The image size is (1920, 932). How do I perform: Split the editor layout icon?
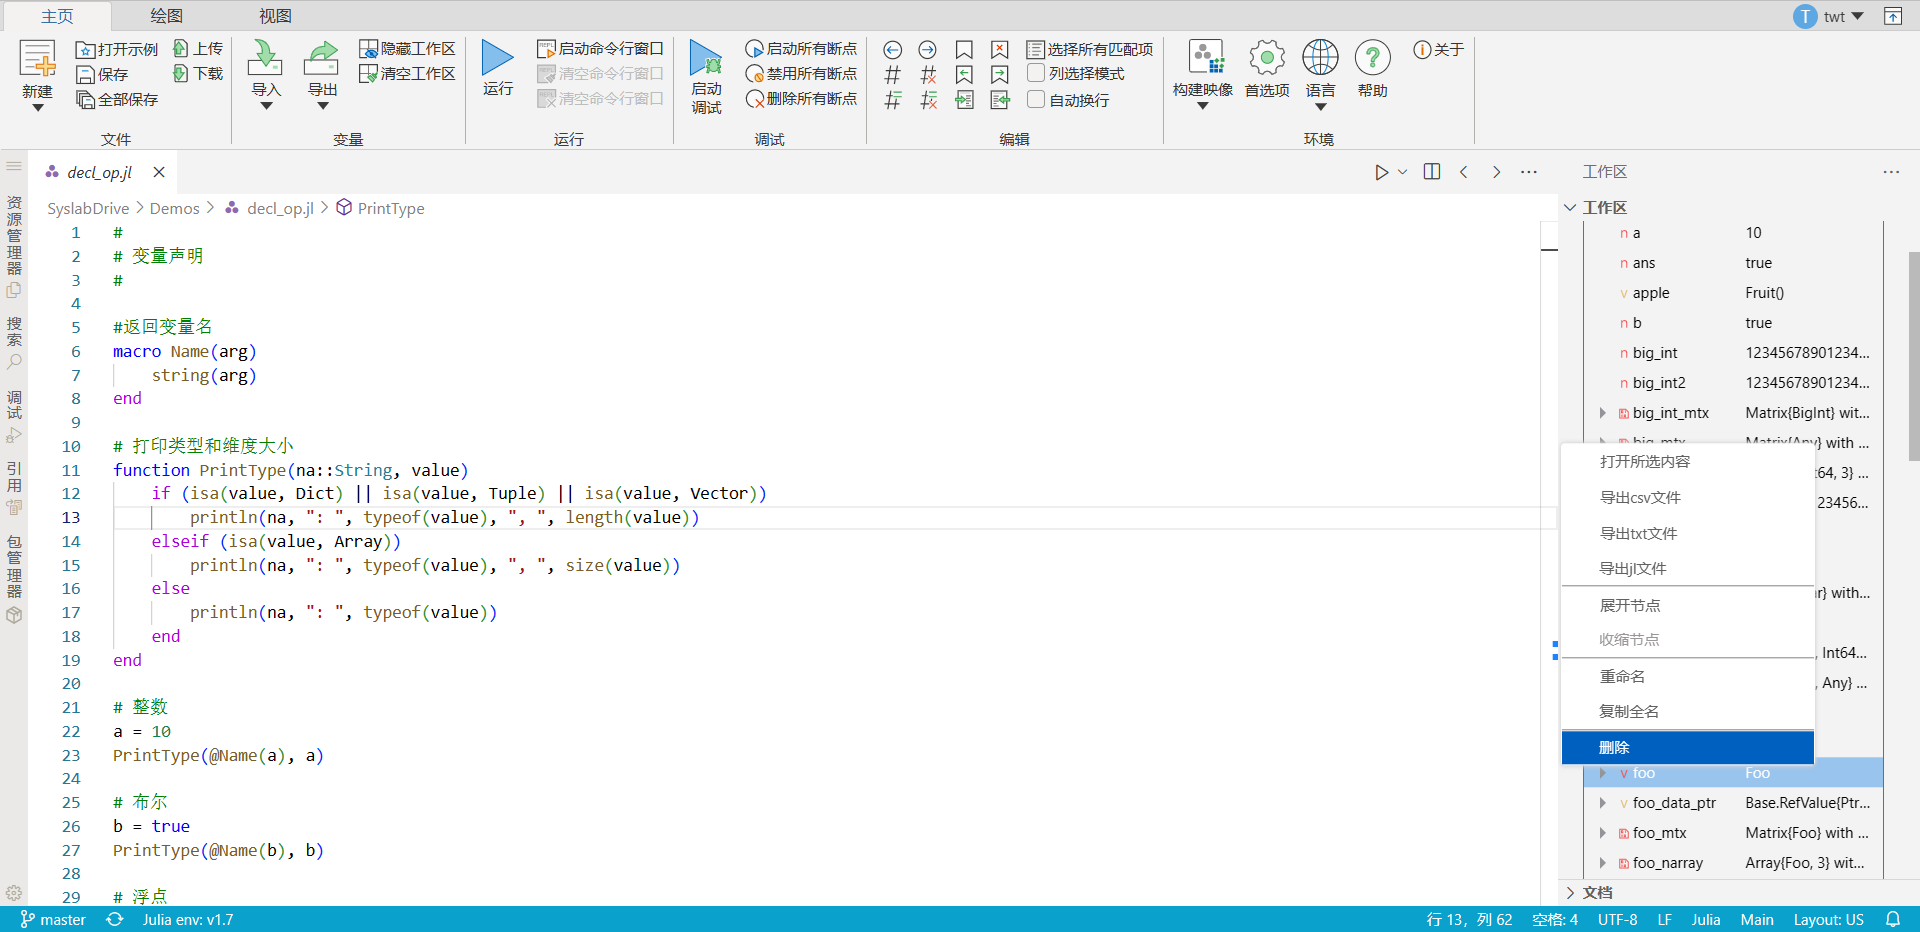click(1432, 172)
